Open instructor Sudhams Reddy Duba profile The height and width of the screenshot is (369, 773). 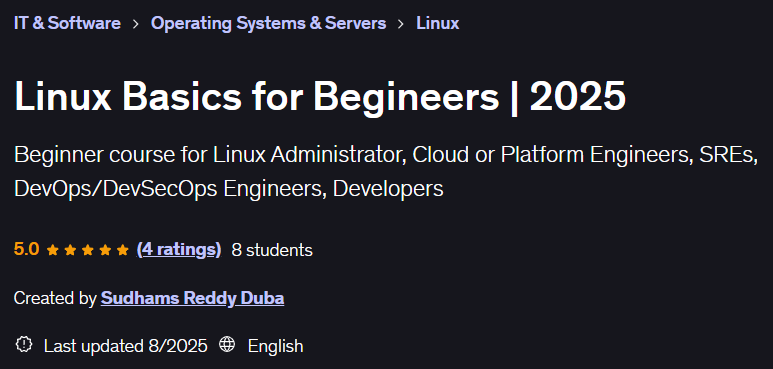[x=192, y=298]
